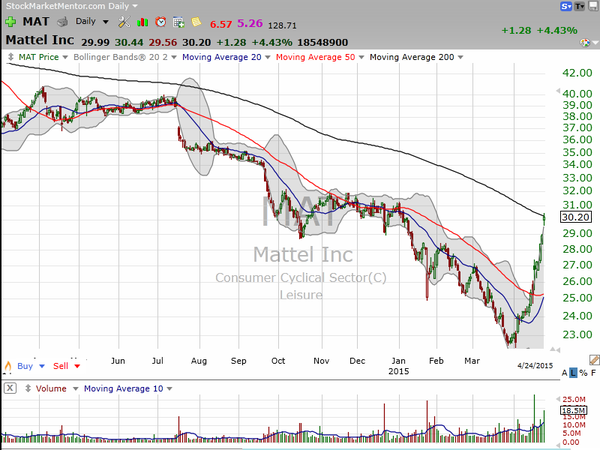600x450 pixels.
Task: Open the yellow sticky note icon
Action: point(196,21)
